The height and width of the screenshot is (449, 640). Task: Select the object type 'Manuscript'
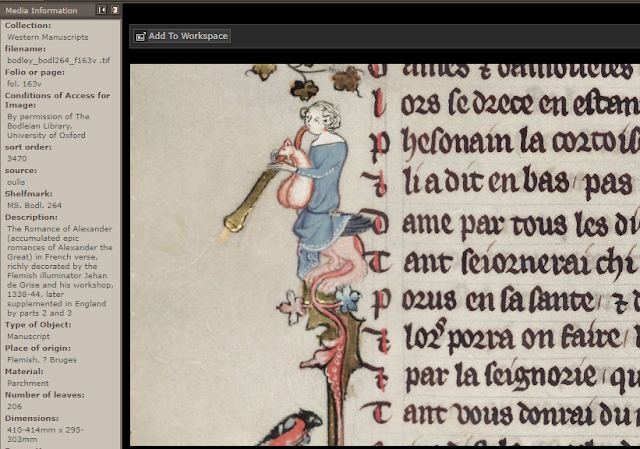tap(28, 336)
